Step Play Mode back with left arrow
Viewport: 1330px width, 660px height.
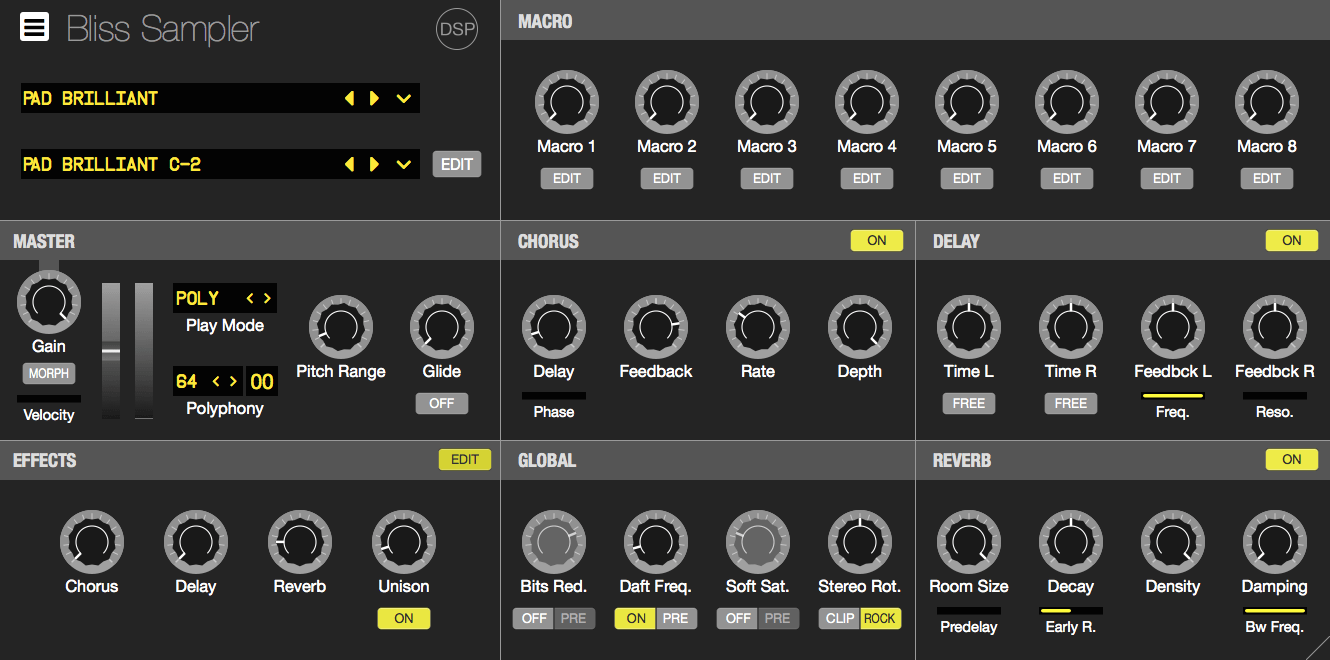(250, 298)
